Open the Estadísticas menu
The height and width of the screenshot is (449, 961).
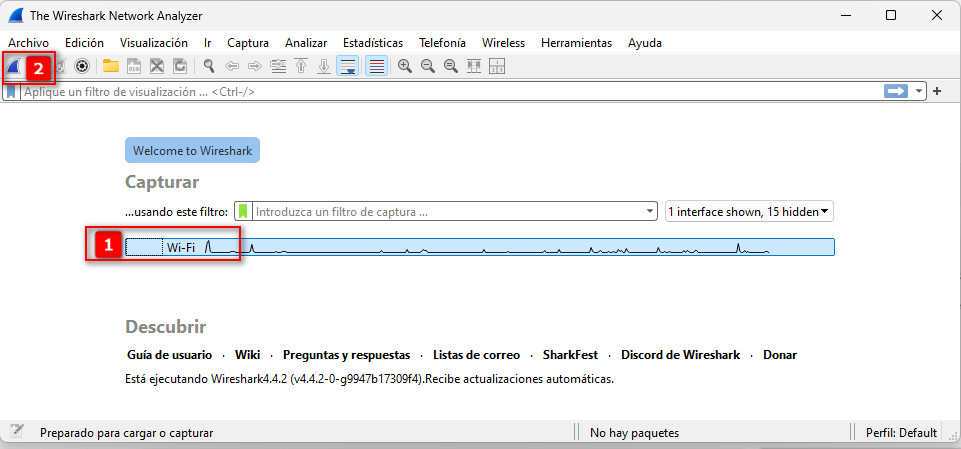coord(372,43)
